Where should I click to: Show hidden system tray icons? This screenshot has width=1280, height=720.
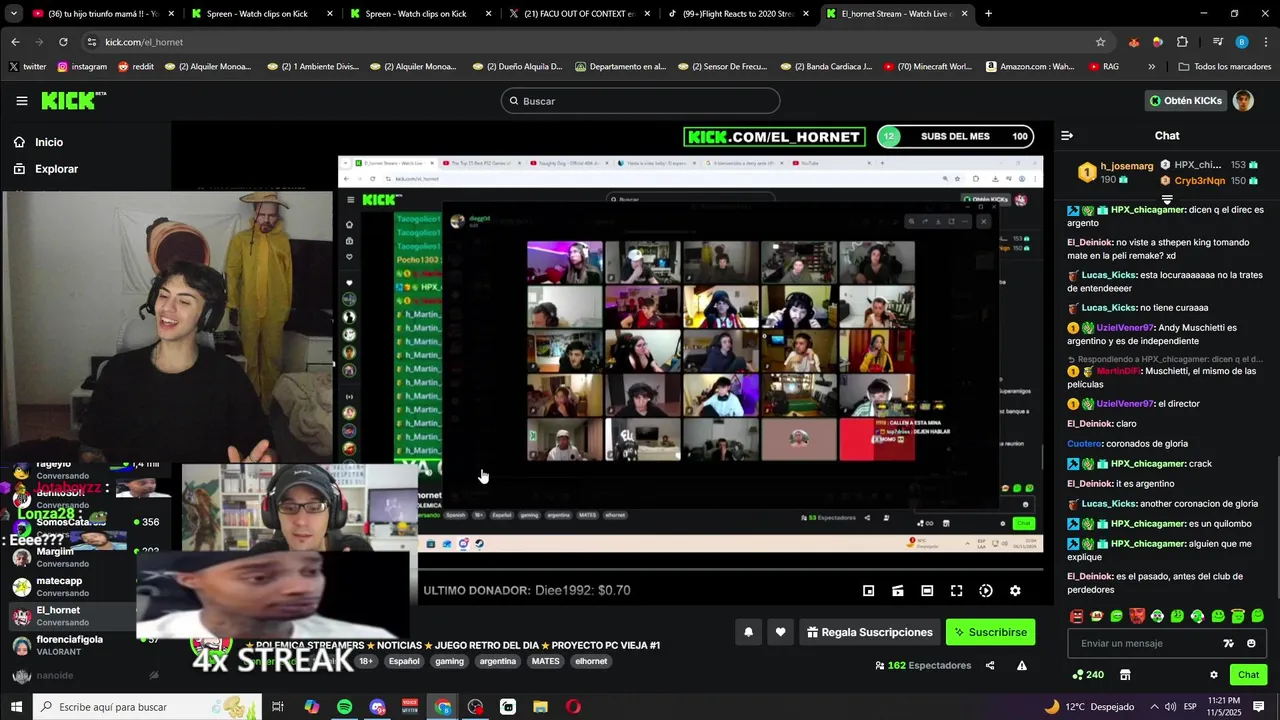tap(1154, 707)
